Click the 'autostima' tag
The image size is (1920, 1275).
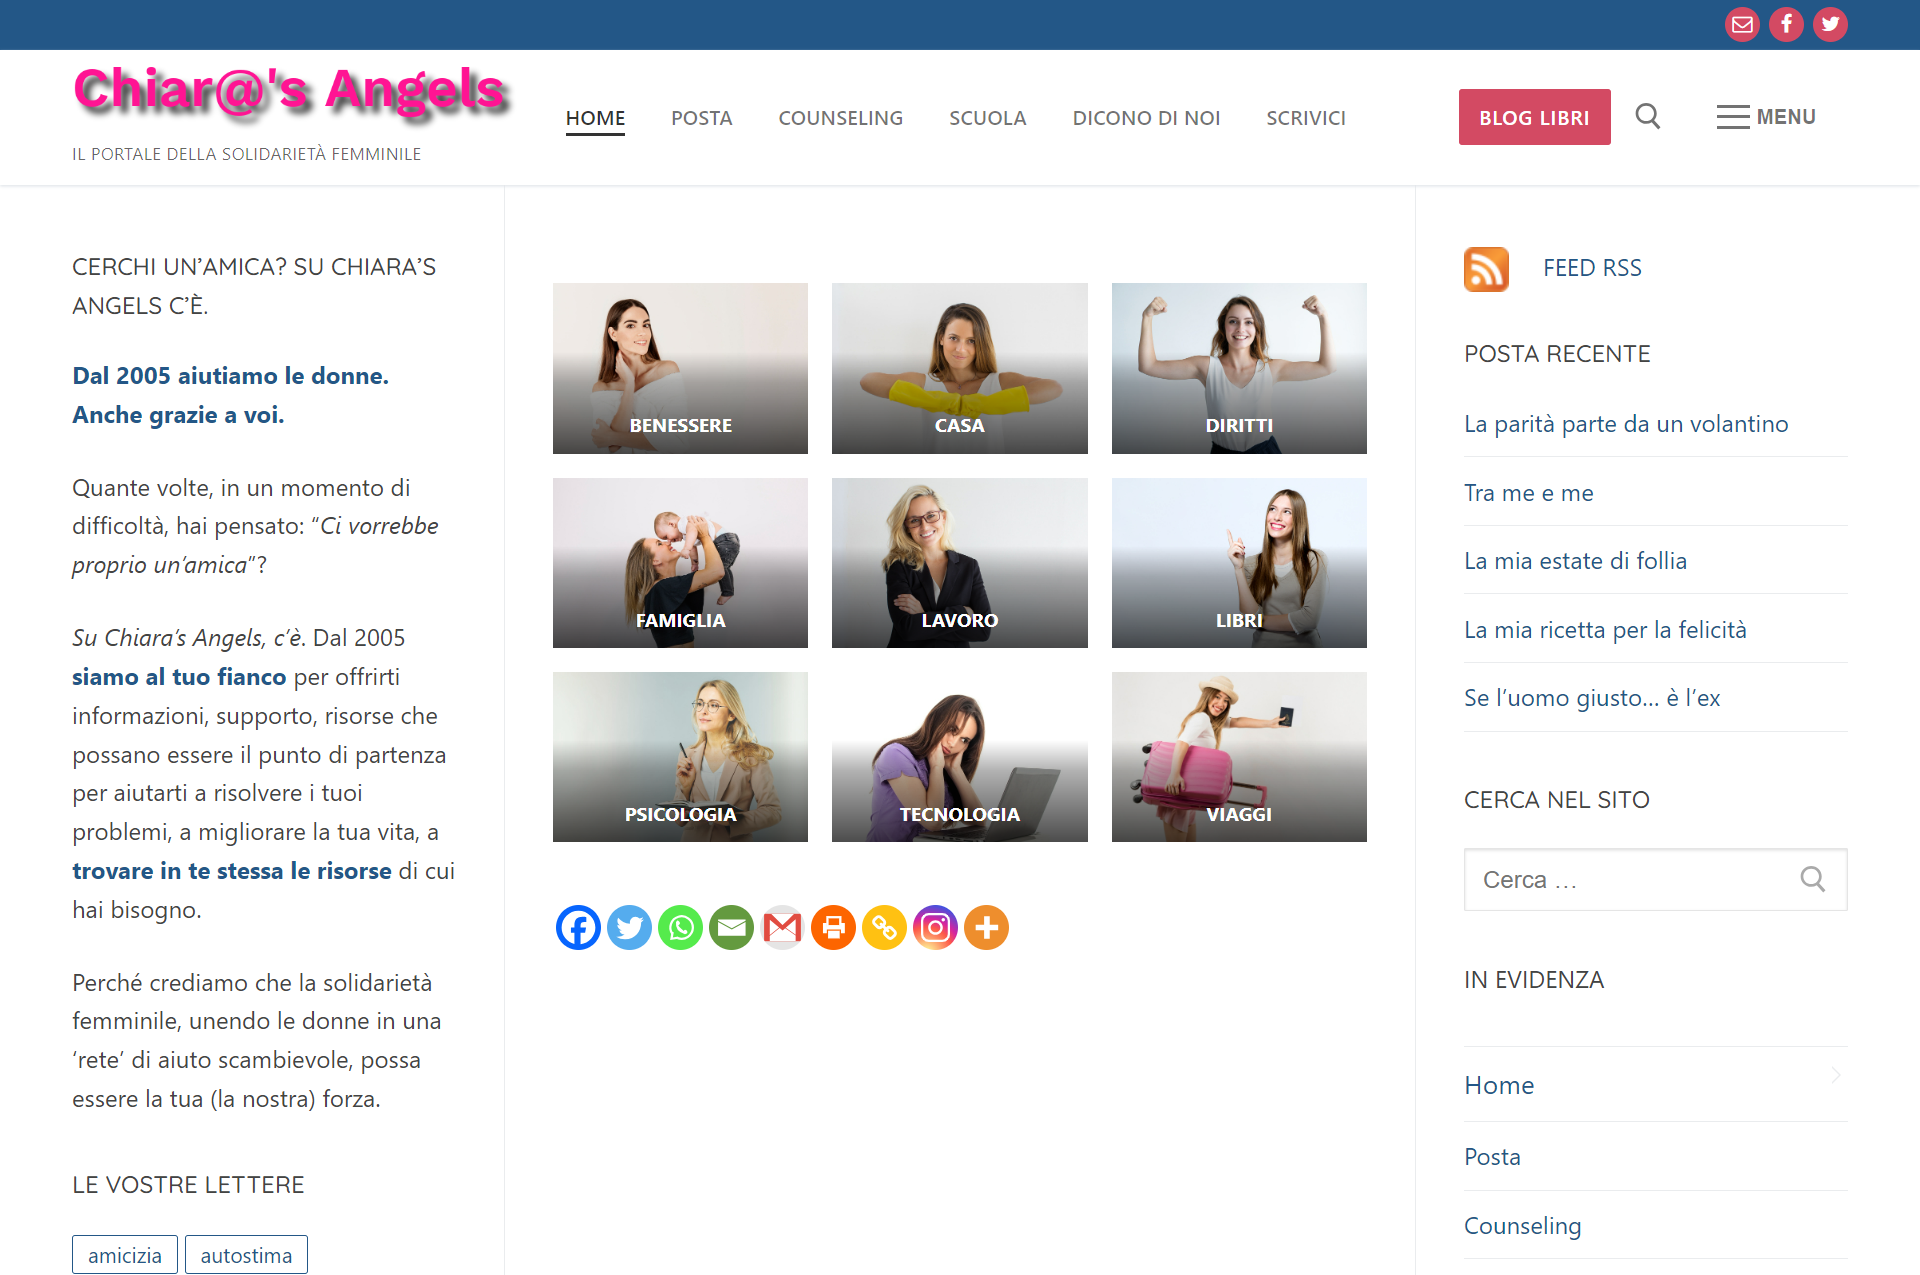pos(246,1255)
